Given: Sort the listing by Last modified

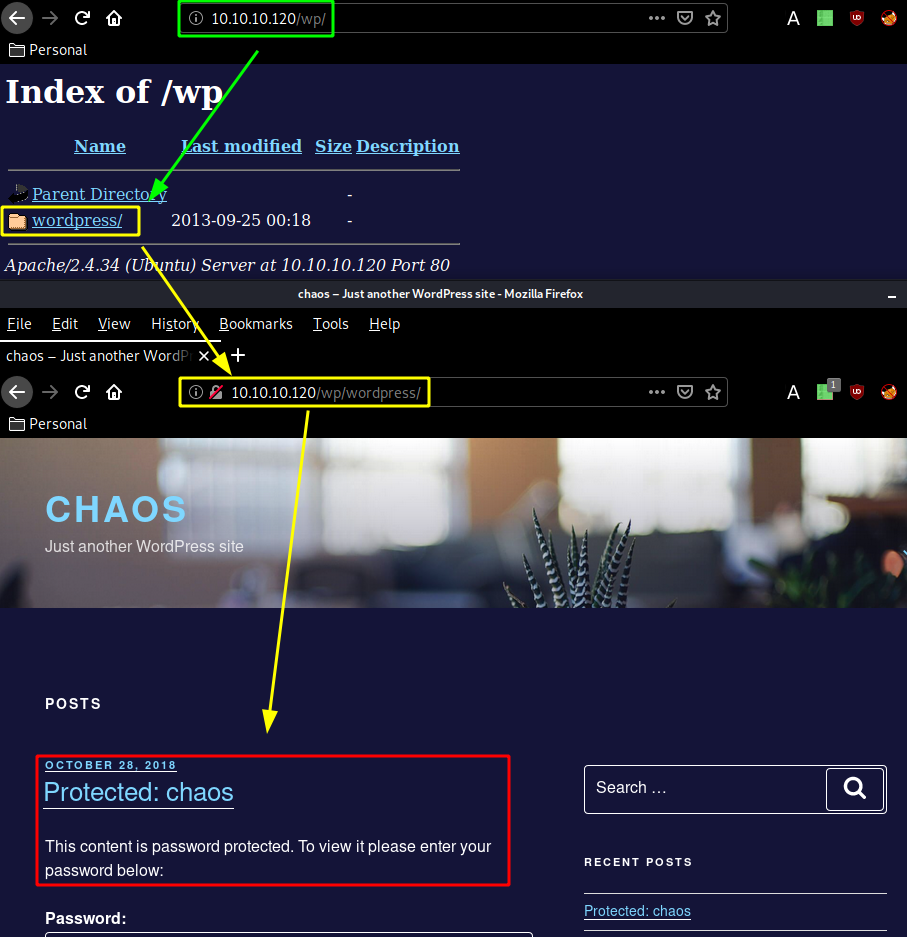Looking at the screenshot, I should pos(241,146).
